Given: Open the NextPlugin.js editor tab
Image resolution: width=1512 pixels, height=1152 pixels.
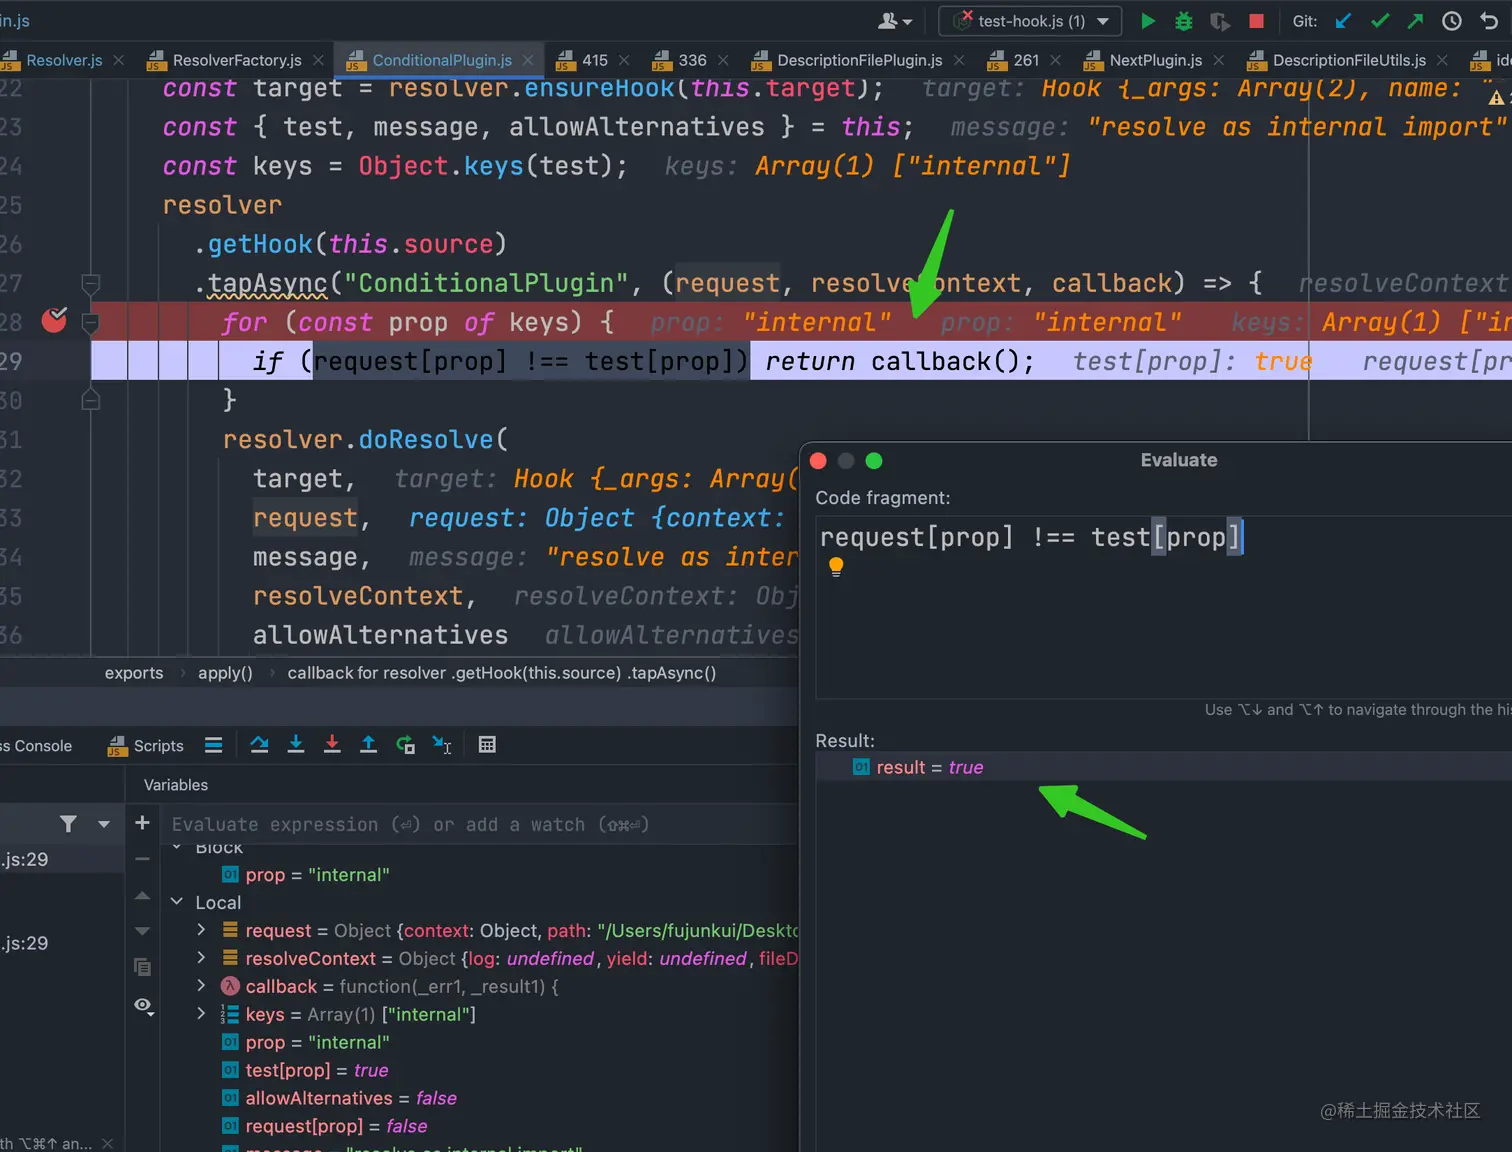Looking at the screenshot, I should pos(1155,60).
